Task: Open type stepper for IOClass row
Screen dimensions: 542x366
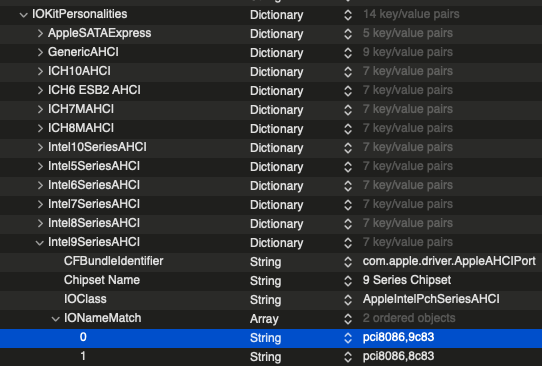Action: pos(348,300)
